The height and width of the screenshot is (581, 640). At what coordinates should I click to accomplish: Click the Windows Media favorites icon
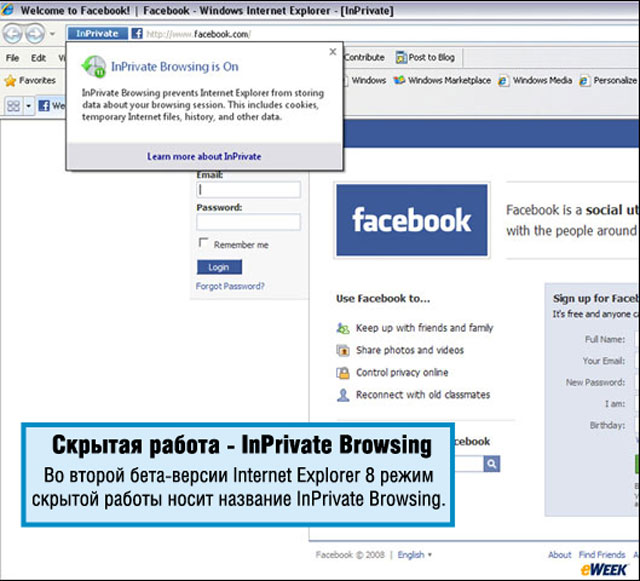(503, 81)
